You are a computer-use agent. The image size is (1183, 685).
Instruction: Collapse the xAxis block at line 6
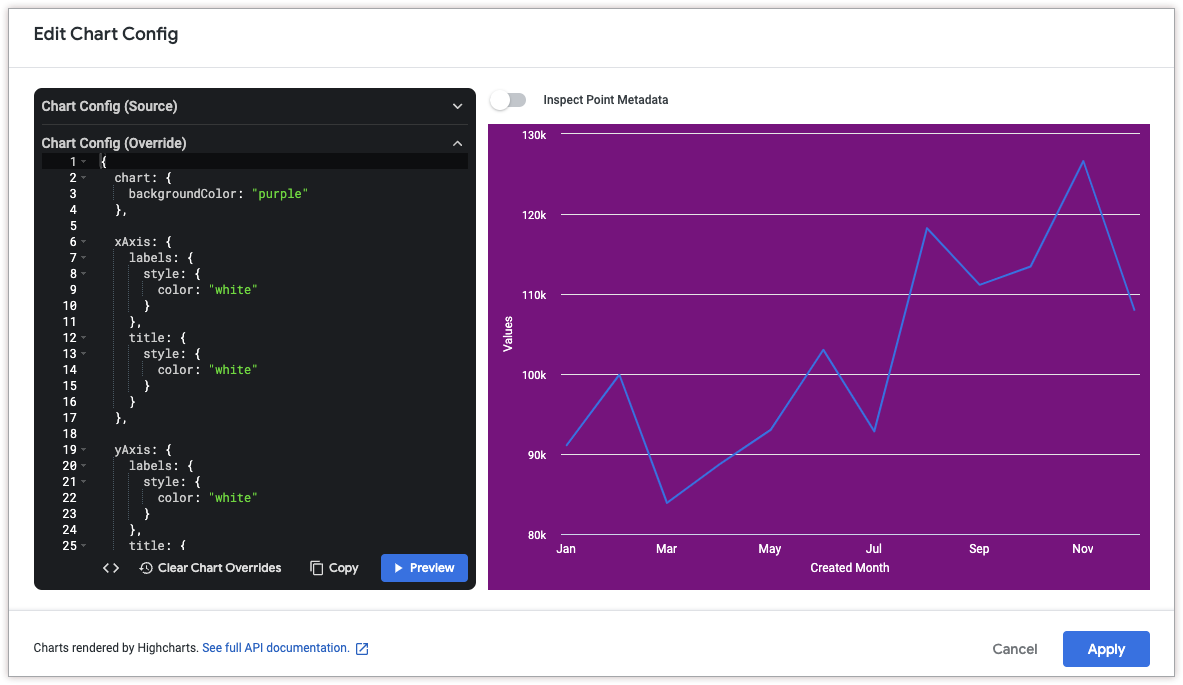pyautogui.click(x=84, y=242)
